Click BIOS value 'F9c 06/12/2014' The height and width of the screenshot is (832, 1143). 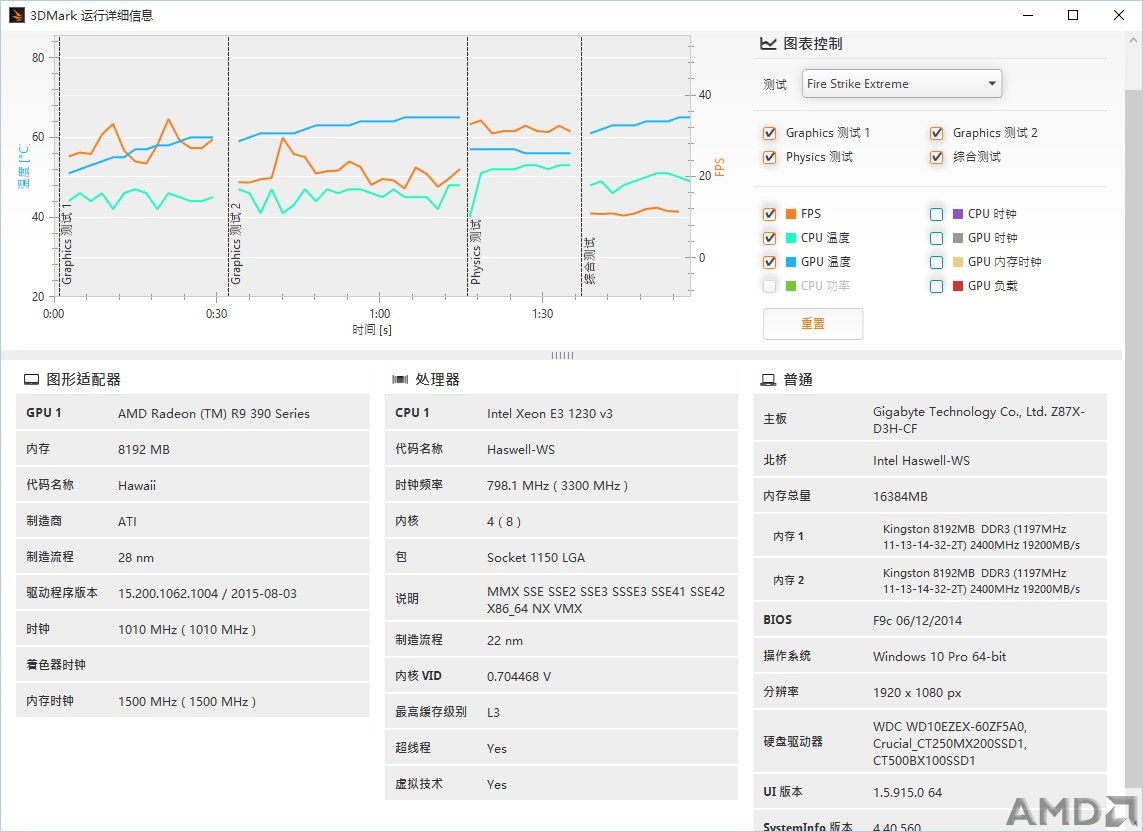917,621
